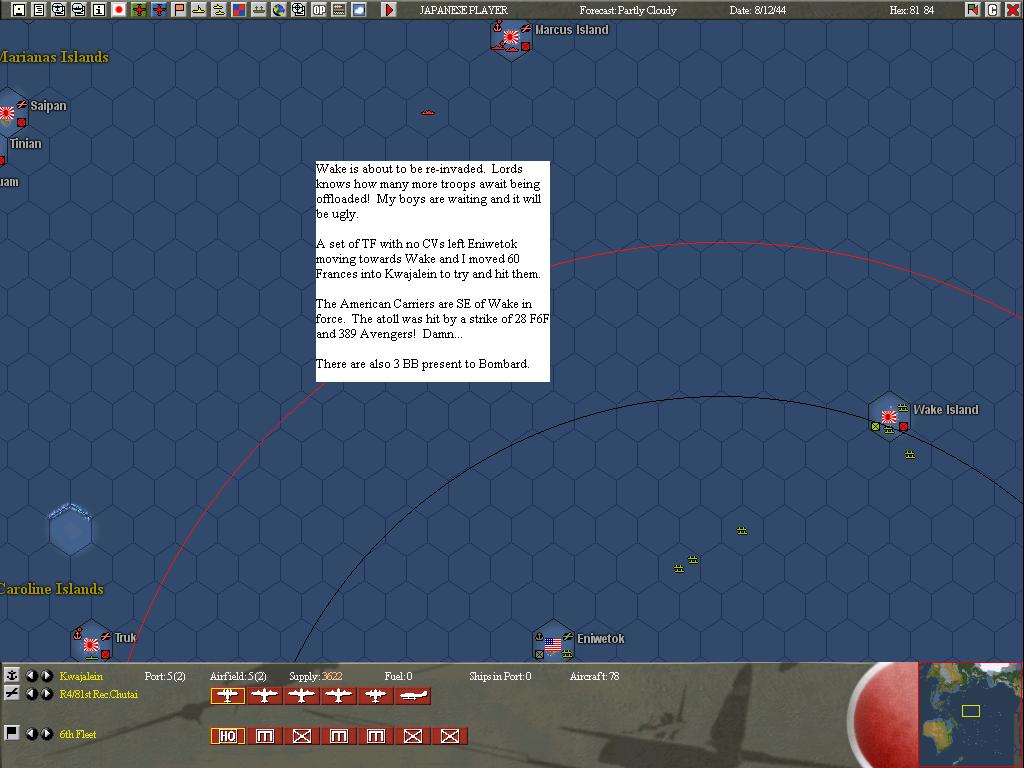Click the red and blue squares icon
This screenshot has width=1024, height=768.
[x=239, y=10]
